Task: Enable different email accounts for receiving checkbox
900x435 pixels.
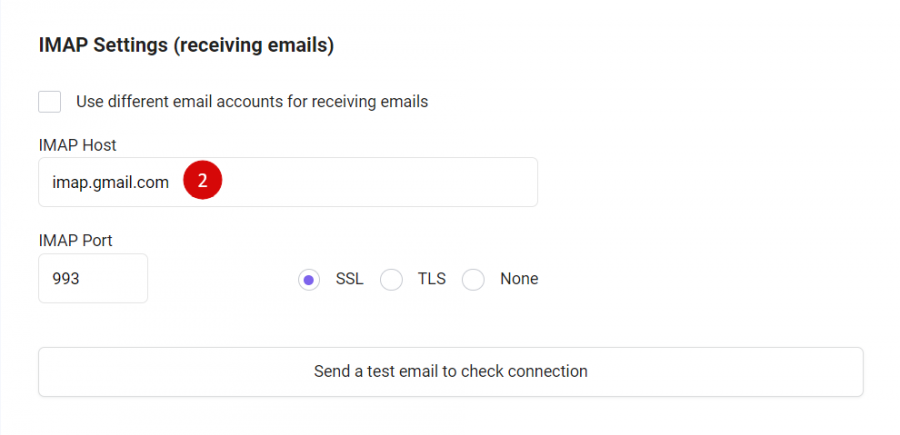Action: coord(49,102)
